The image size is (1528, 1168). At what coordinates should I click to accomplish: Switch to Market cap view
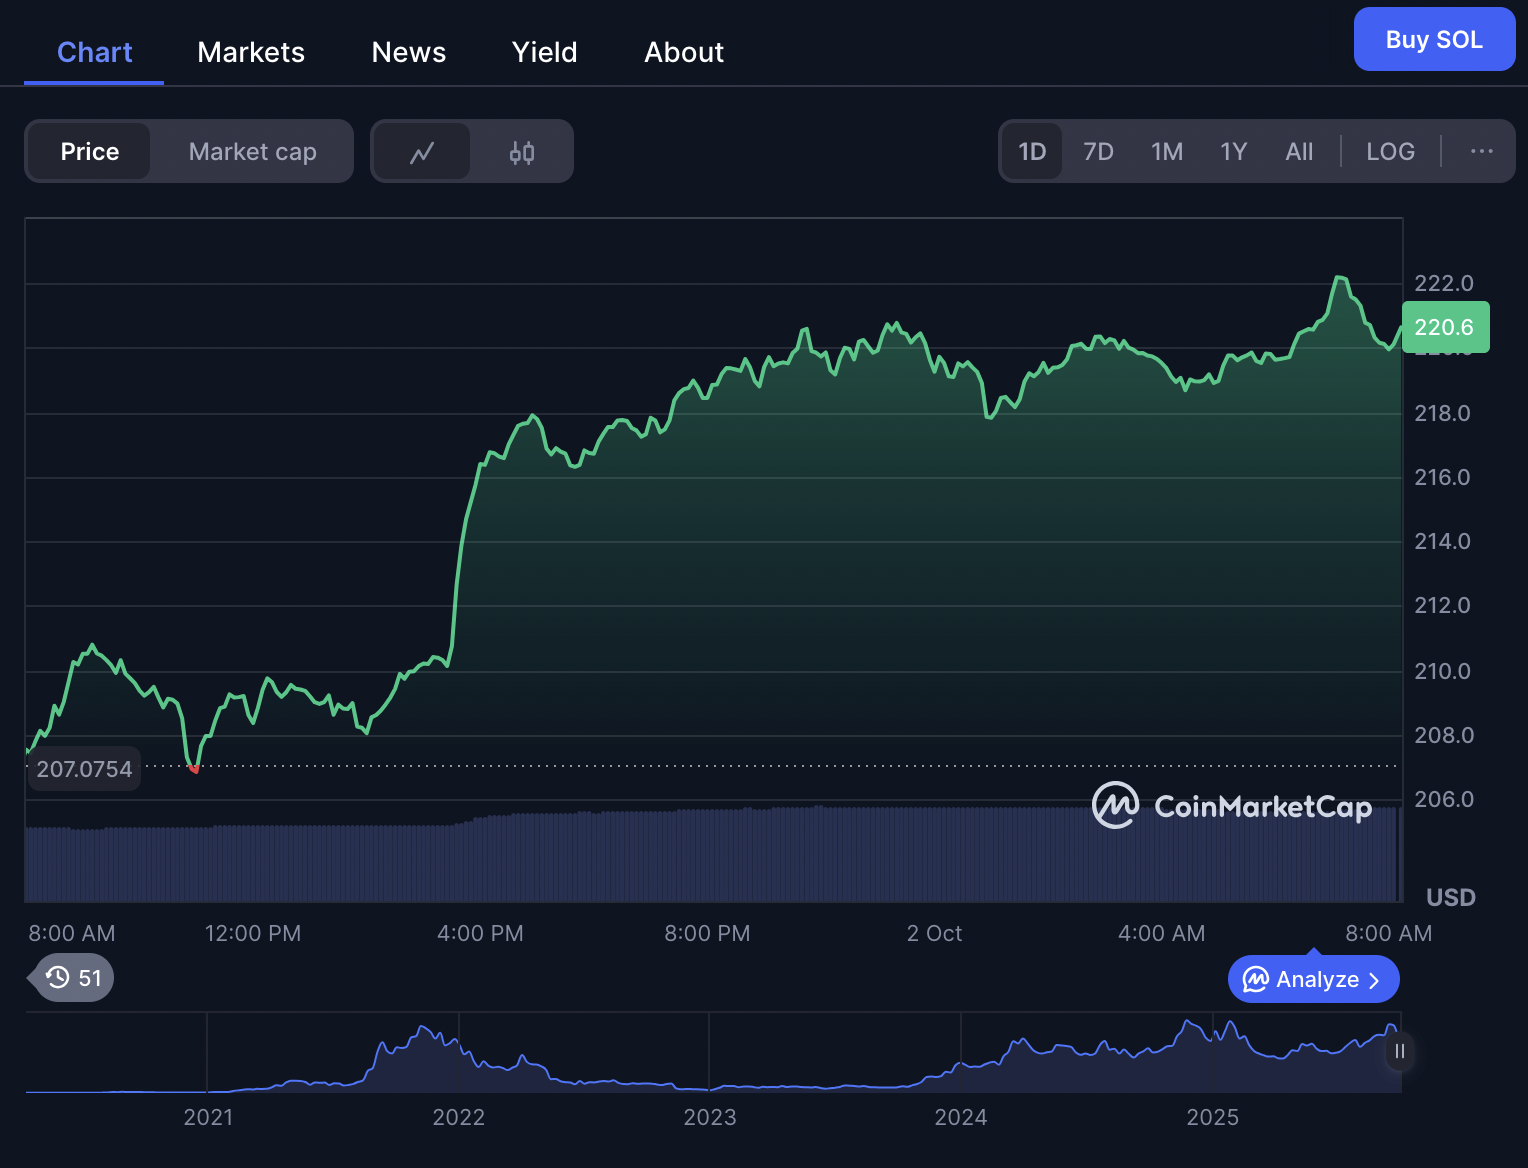click(252, 151)
